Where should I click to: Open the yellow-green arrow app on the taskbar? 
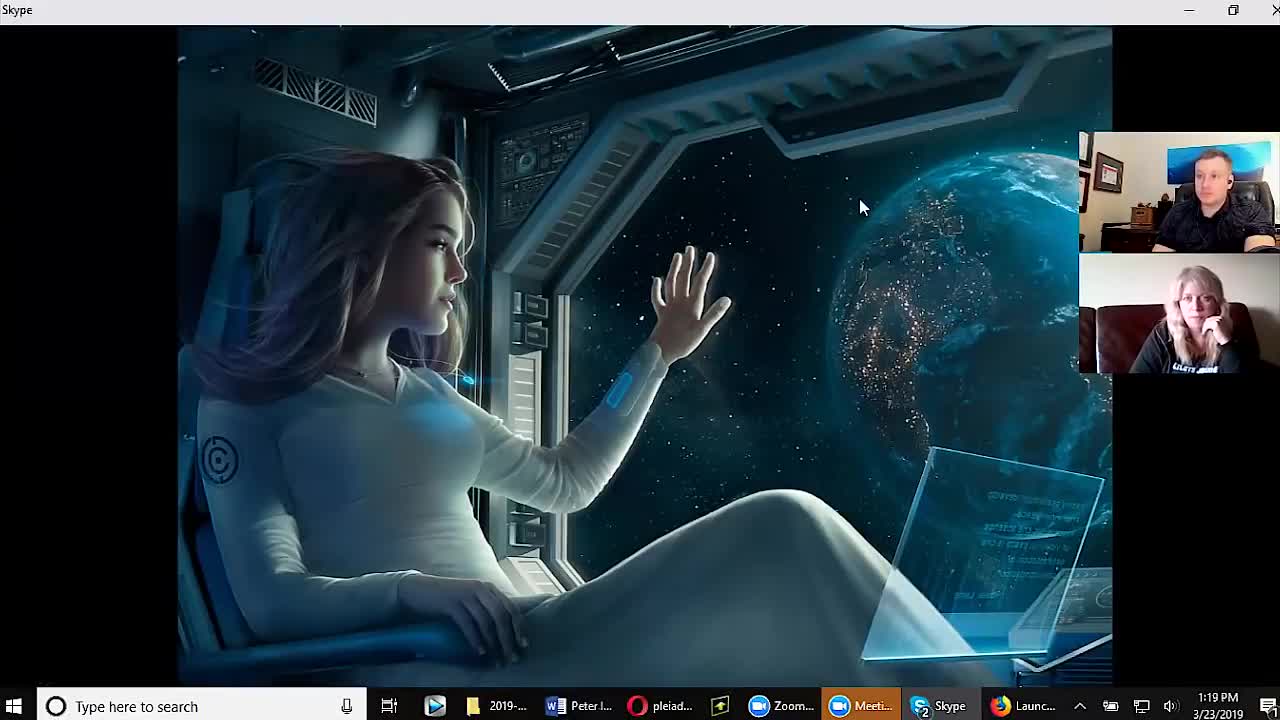(720, 706)
